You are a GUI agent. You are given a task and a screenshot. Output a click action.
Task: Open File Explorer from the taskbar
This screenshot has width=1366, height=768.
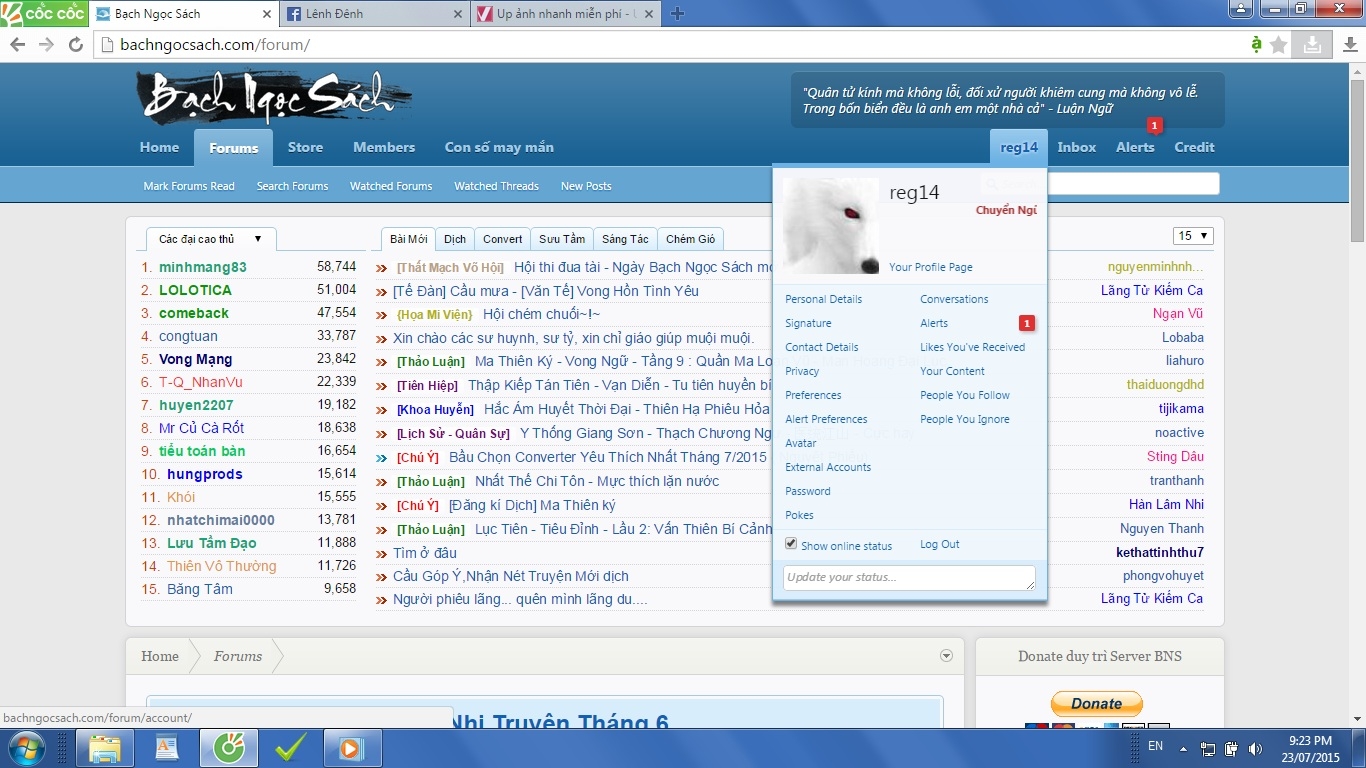coord(105,748)
